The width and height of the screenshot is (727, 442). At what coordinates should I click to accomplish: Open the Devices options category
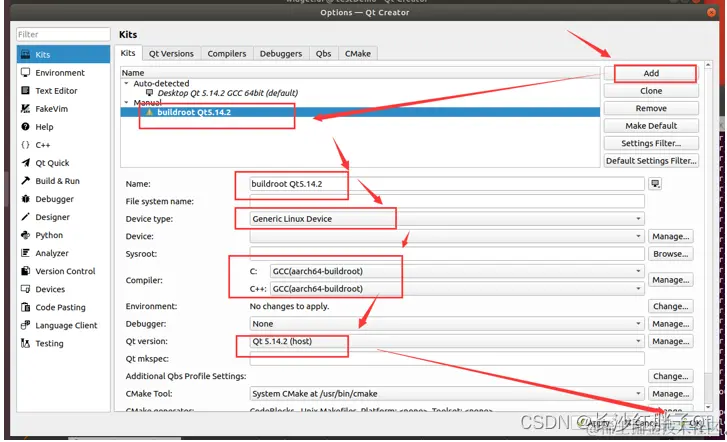click(64, 289)
